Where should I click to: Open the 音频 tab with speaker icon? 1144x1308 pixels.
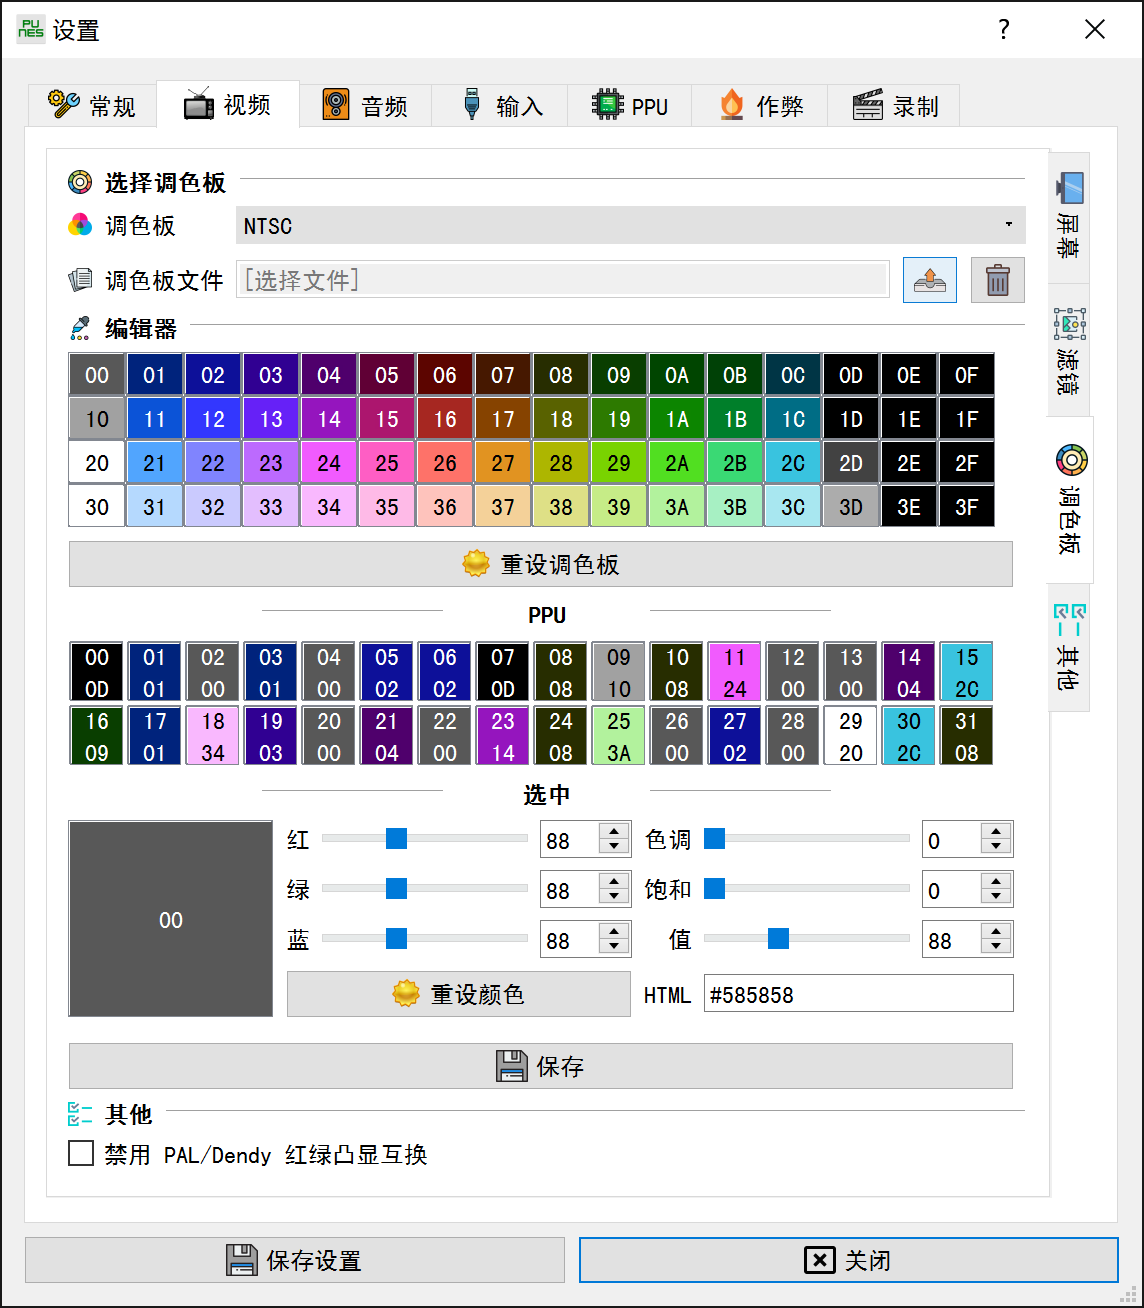(366, 106)
